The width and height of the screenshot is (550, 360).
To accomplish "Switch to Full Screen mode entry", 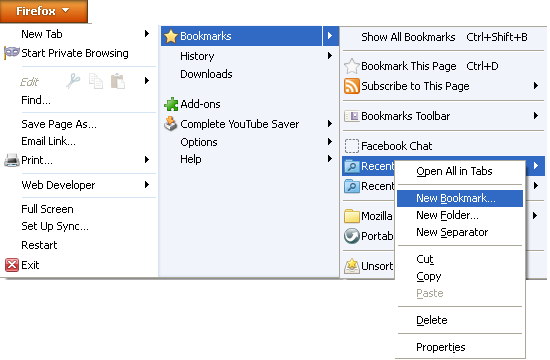I will tap(47, 209).
